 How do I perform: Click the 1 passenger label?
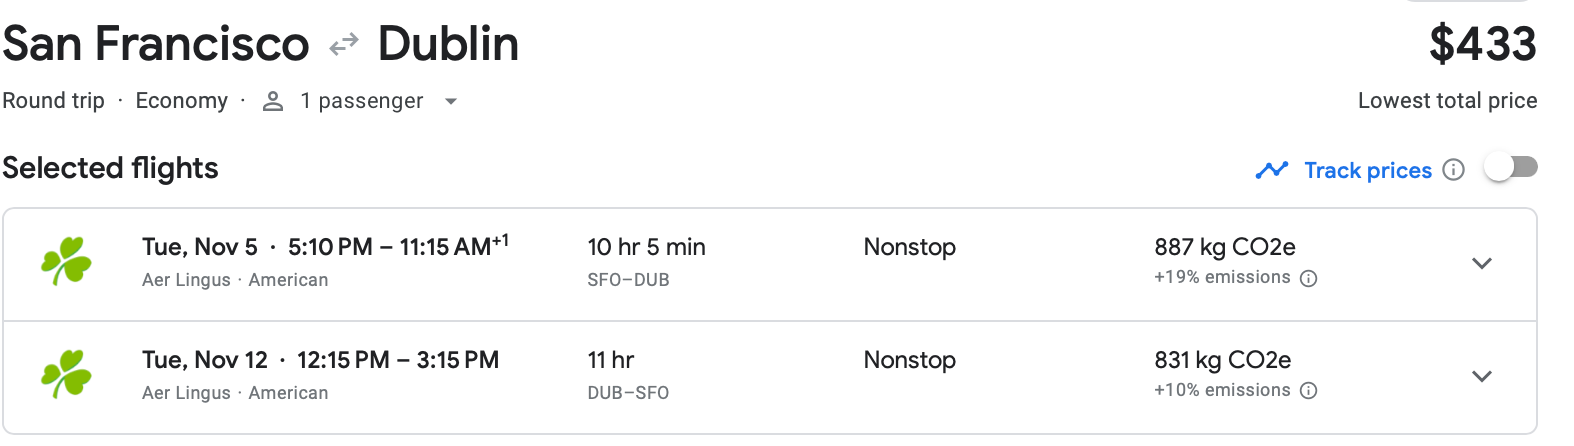(x=361, y=101)
